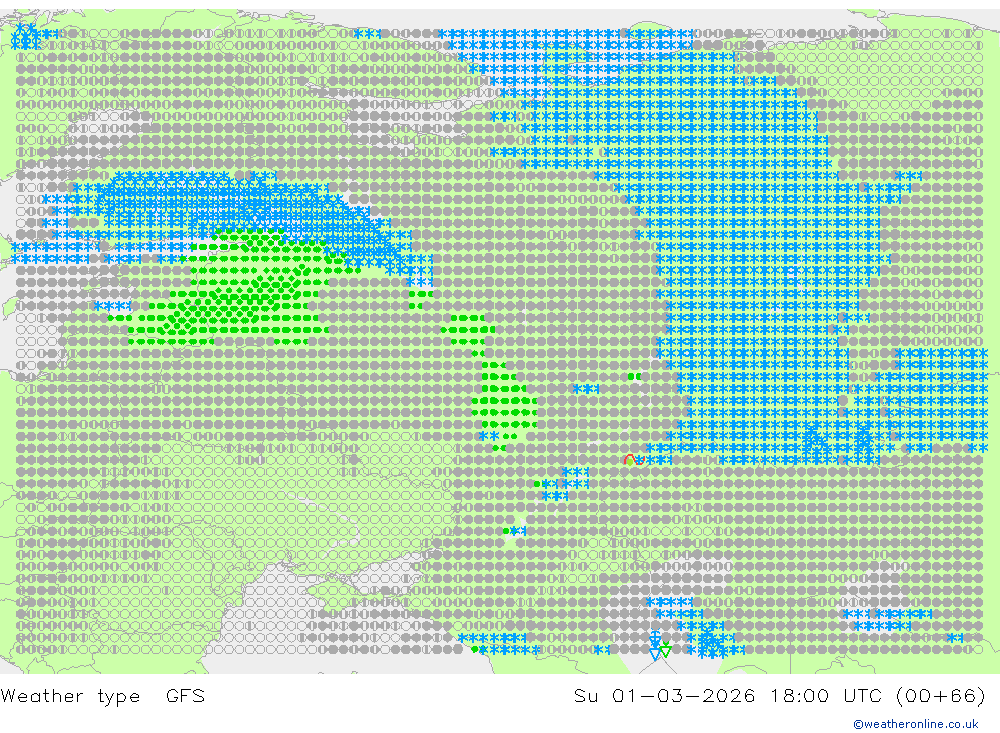Click the 'Su 01-03-2026 18:00 UTC (00+66)' timestamp
1000x733 pixels.
780,695
